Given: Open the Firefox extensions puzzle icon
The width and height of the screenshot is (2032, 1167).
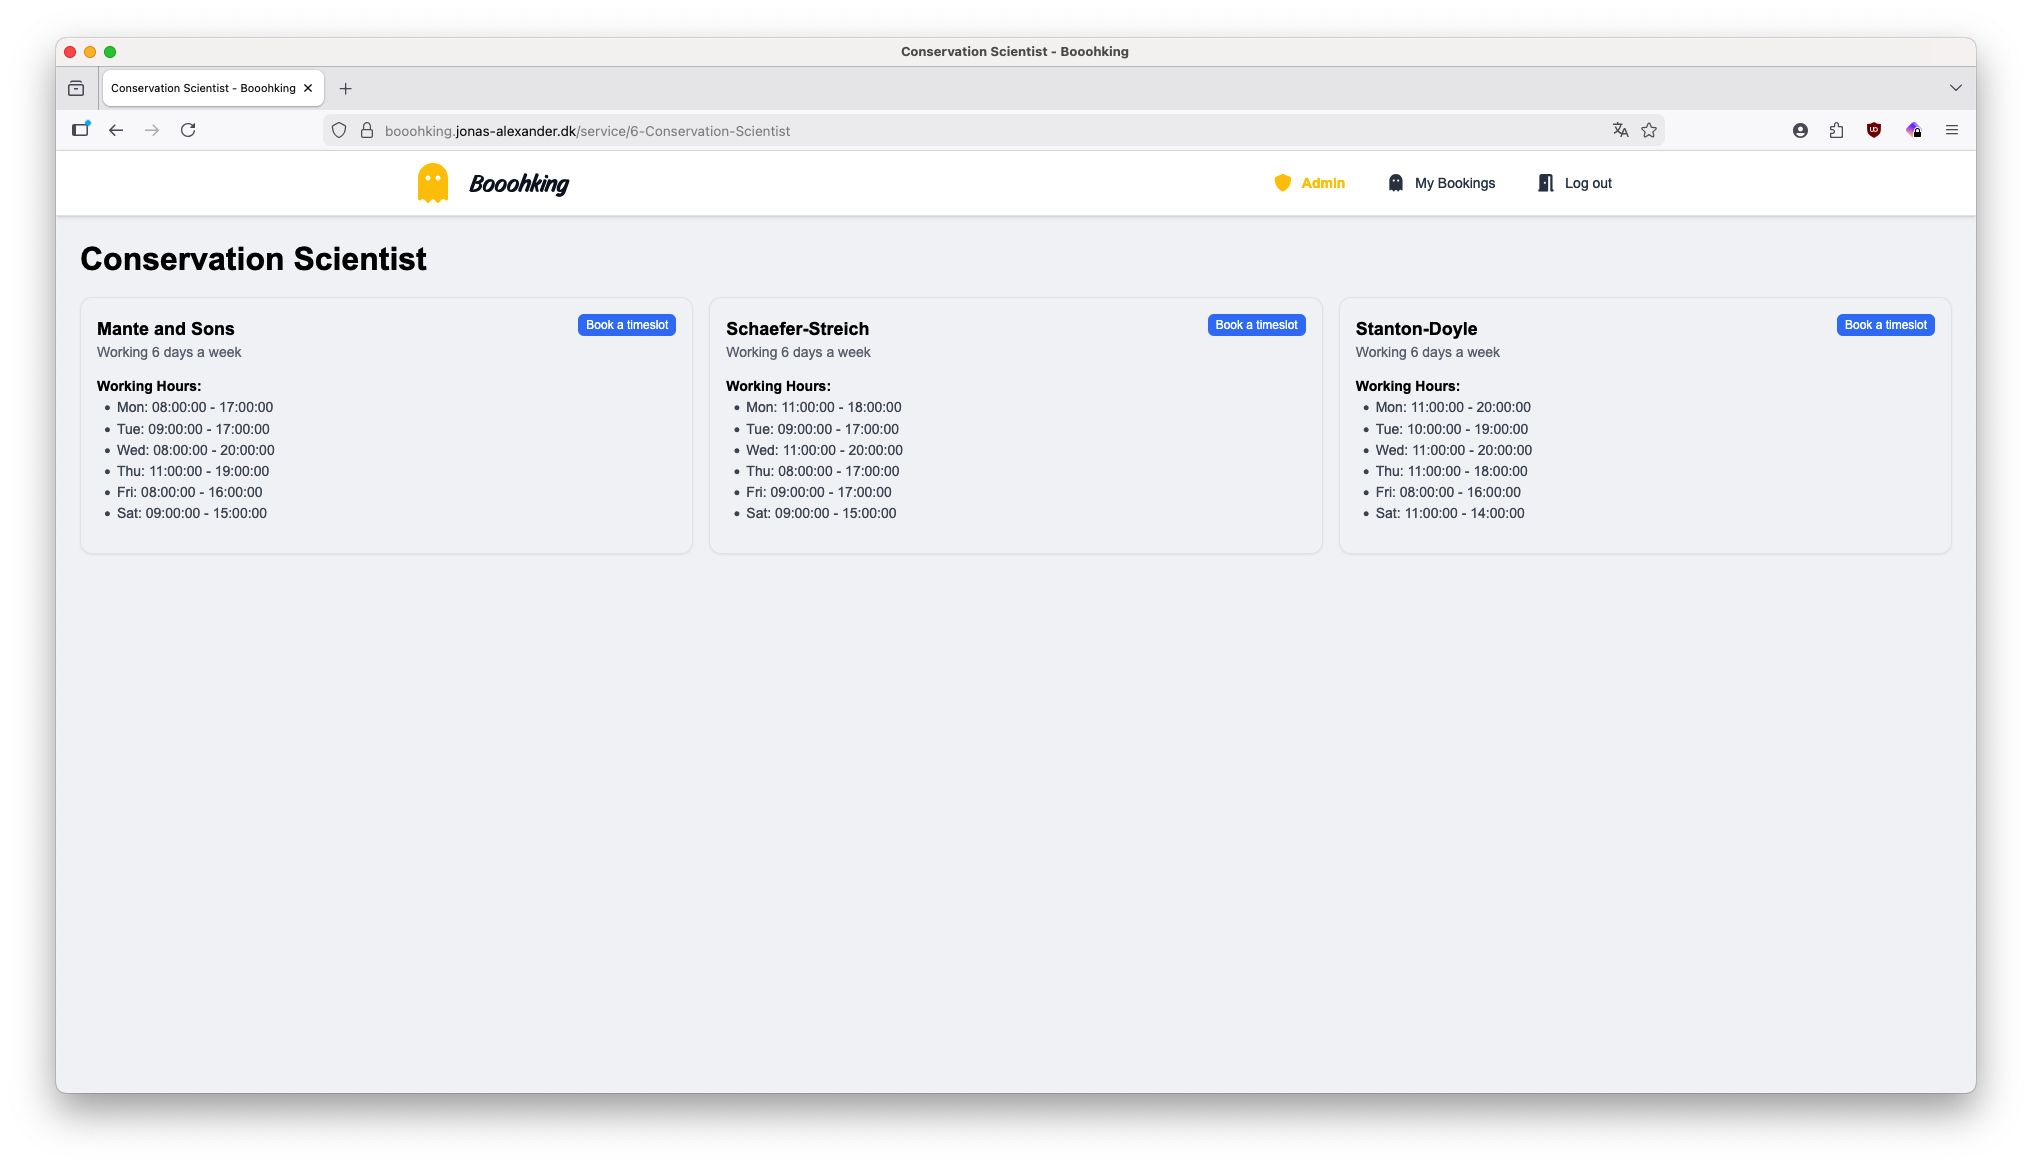Looking at the screenshot, I should [1836, 130].
